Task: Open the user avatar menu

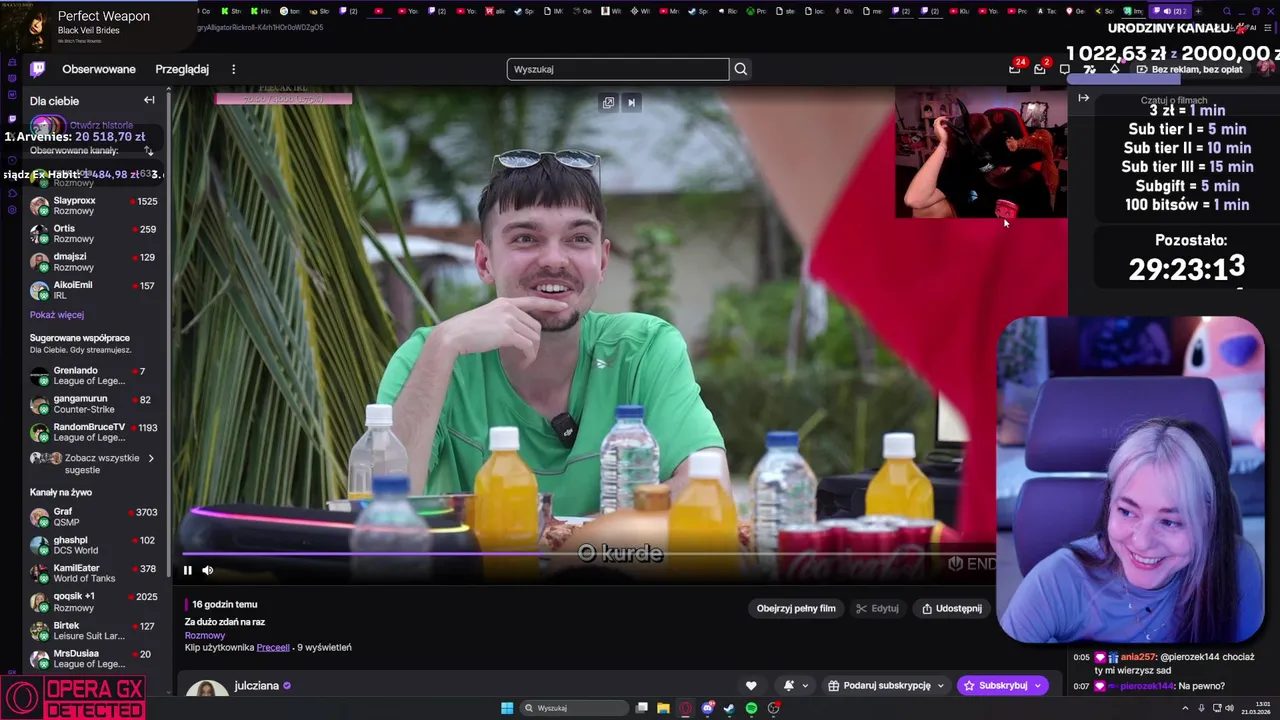Action: (x=1266, y=68)
